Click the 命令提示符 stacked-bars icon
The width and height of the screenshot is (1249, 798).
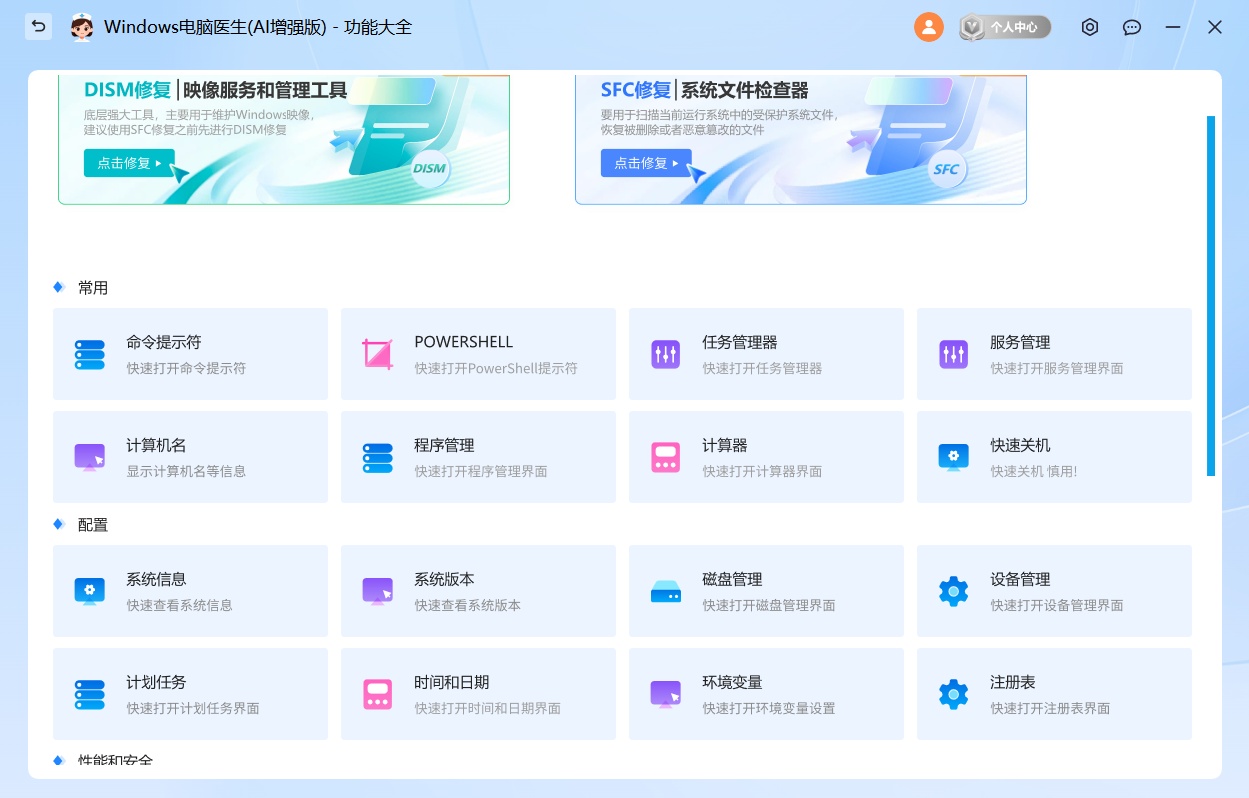pos(90,354)
